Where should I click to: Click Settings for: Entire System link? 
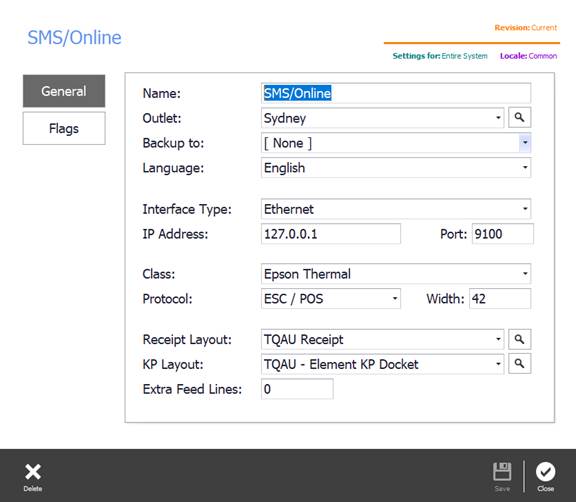point(440,56)
